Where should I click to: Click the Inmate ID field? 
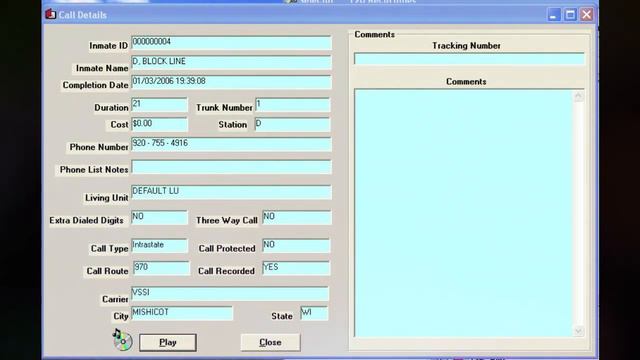[x=231, y=43]
